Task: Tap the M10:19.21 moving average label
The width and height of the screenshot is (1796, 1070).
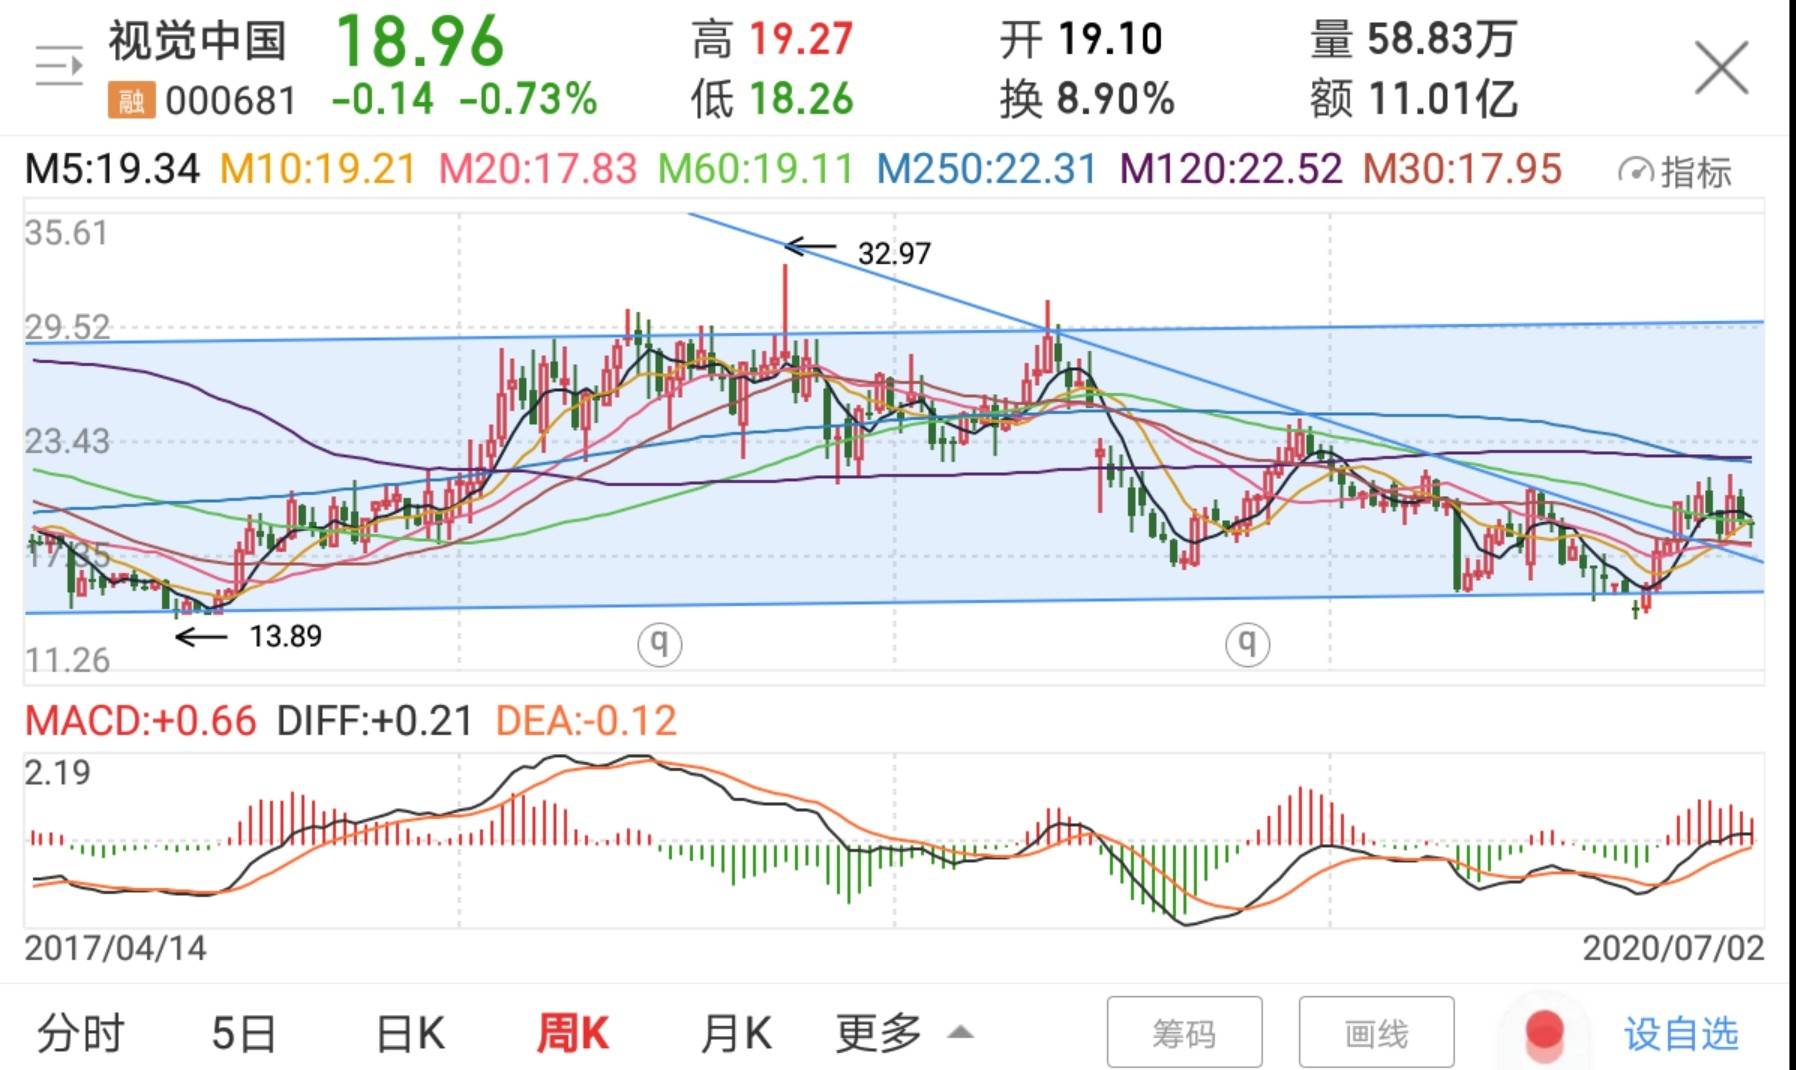Action: 318,169
